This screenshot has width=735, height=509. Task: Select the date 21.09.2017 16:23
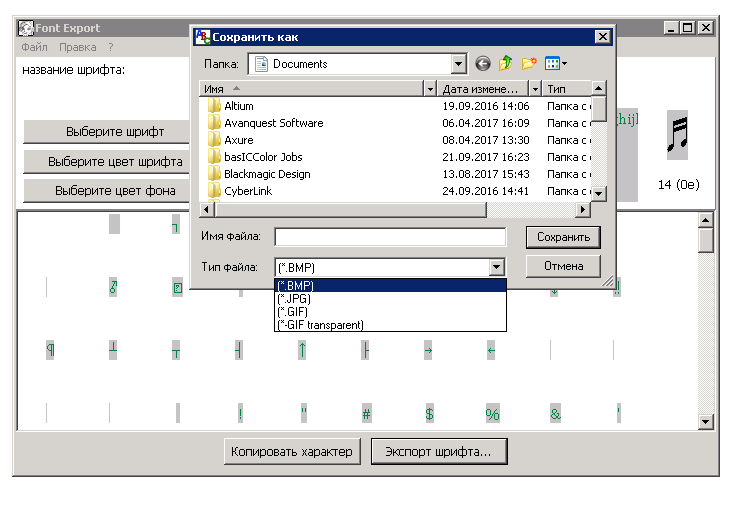tap(486, 157)
